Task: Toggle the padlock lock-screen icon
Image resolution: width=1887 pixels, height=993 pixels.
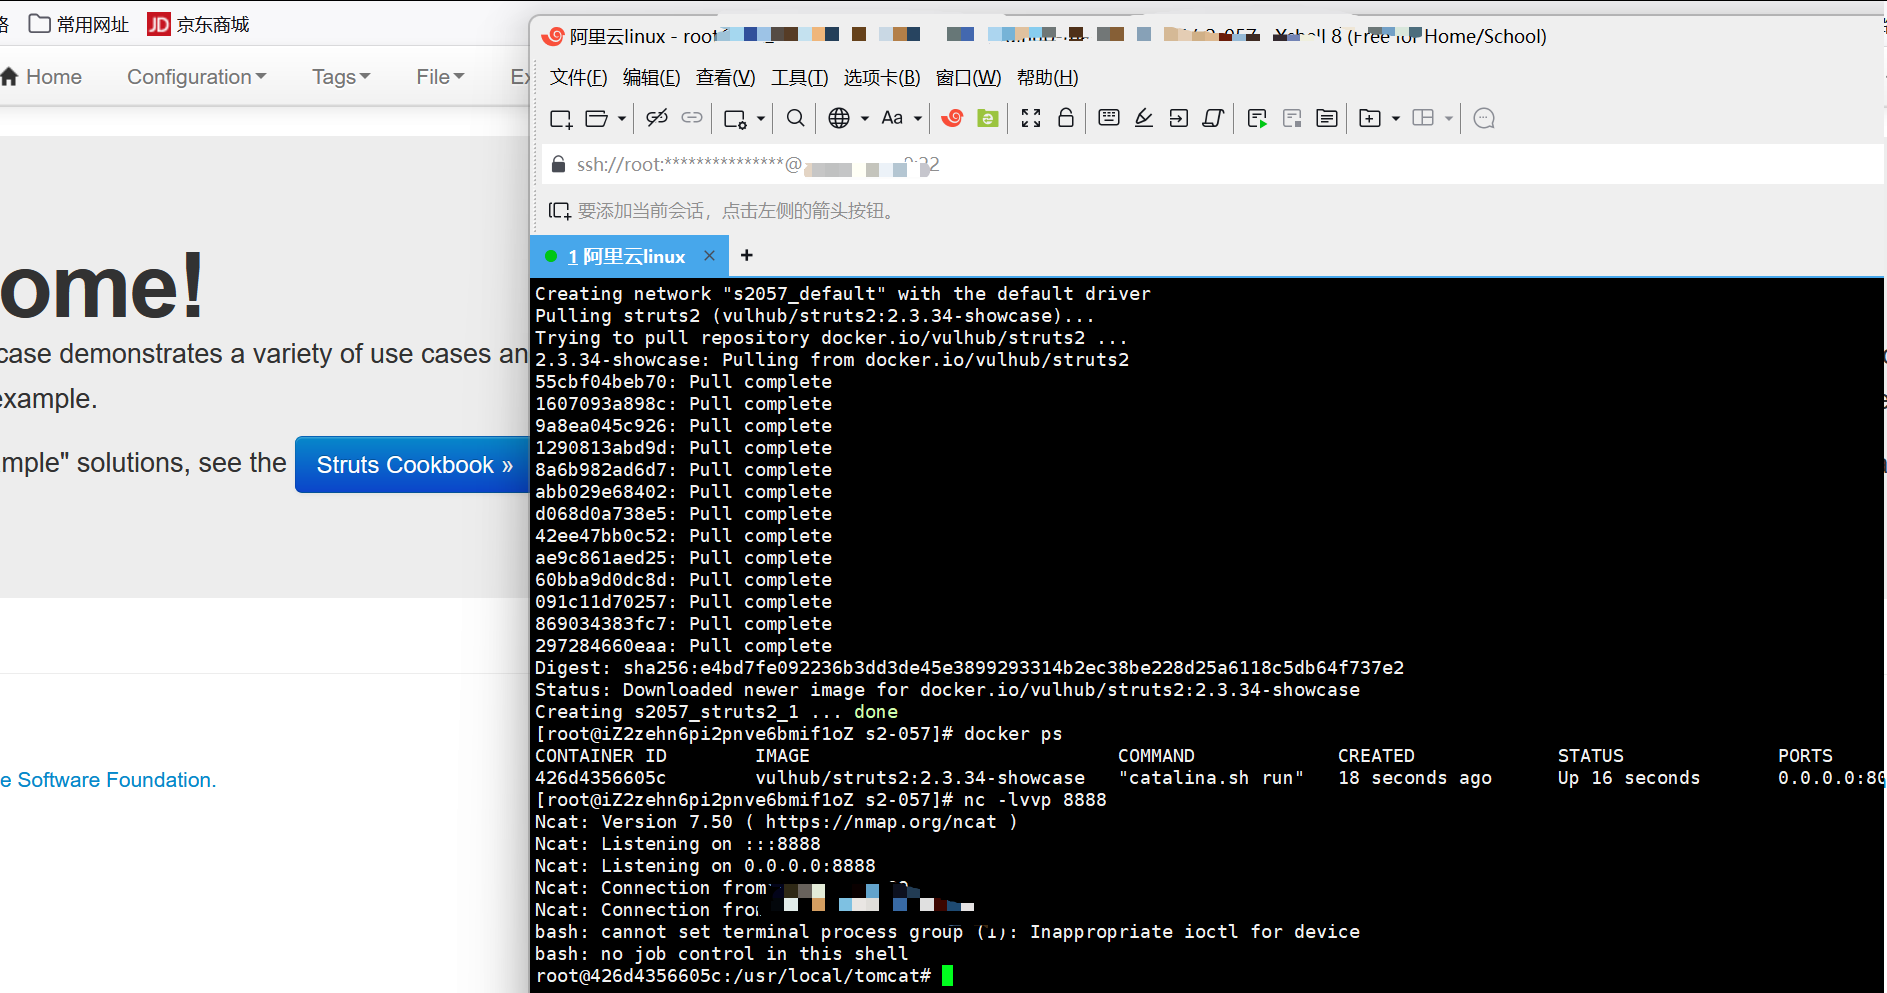Action: point(1066,118)
